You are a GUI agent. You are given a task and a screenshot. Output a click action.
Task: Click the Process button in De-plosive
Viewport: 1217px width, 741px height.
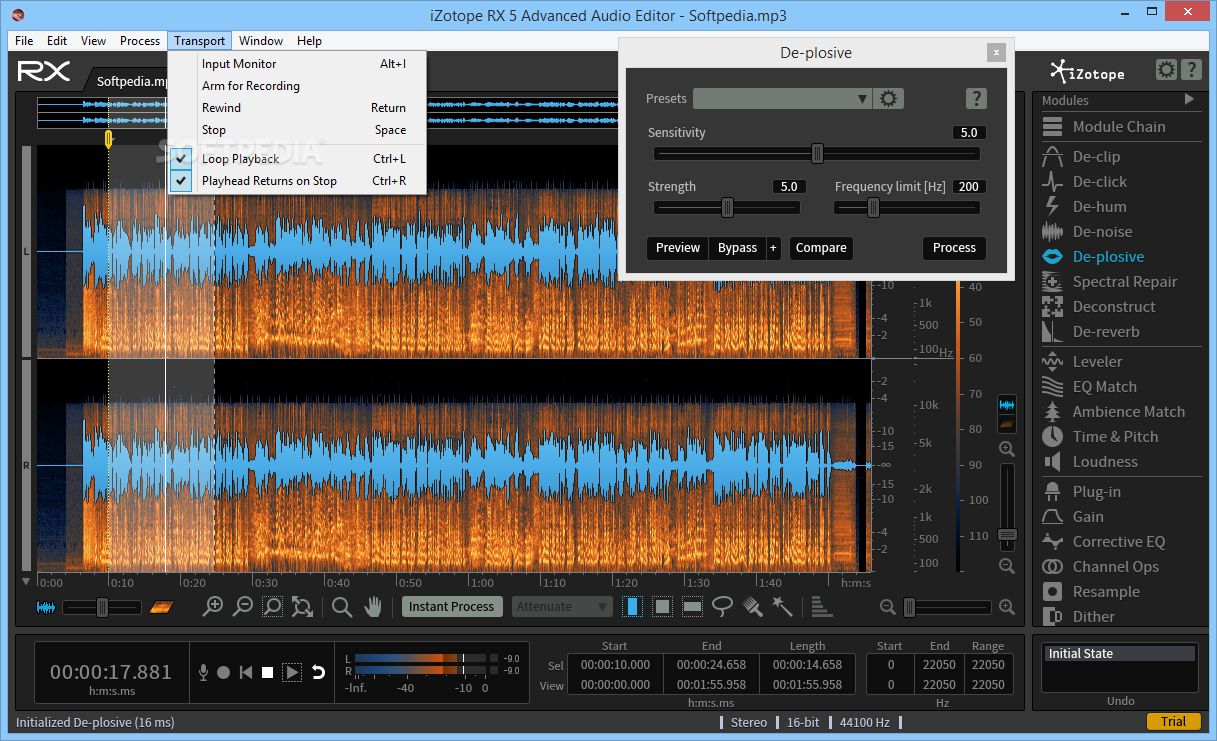(954, 248)
